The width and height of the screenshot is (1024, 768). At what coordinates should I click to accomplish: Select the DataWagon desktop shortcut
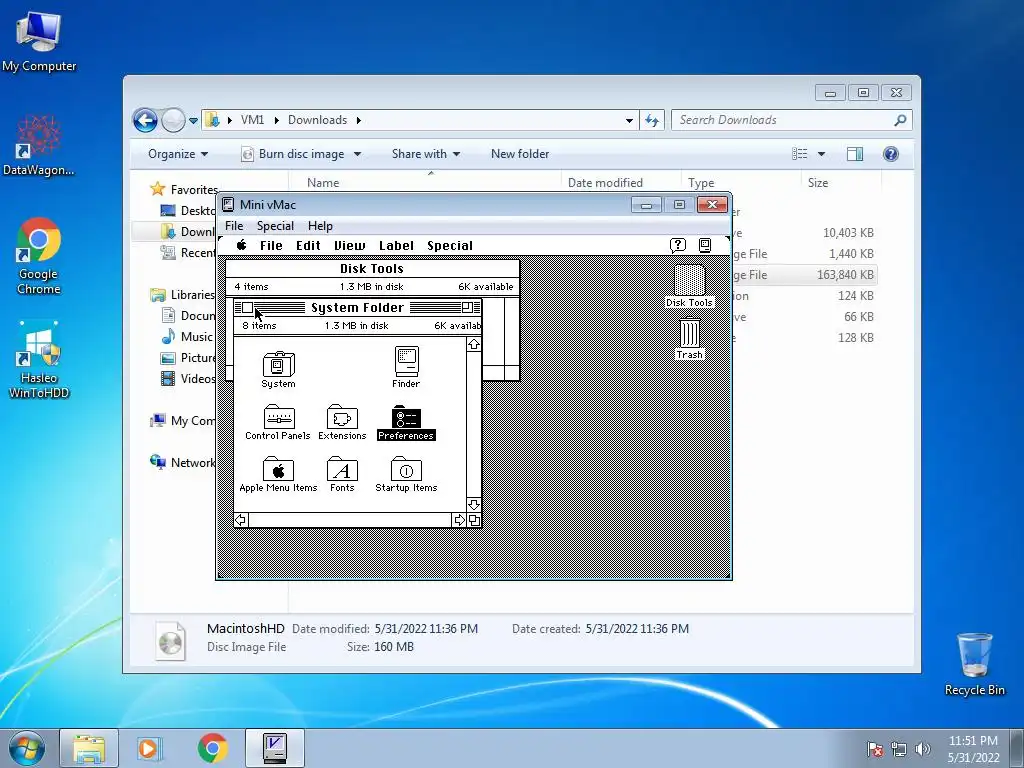pyautogui.click(x=39, y=145)
